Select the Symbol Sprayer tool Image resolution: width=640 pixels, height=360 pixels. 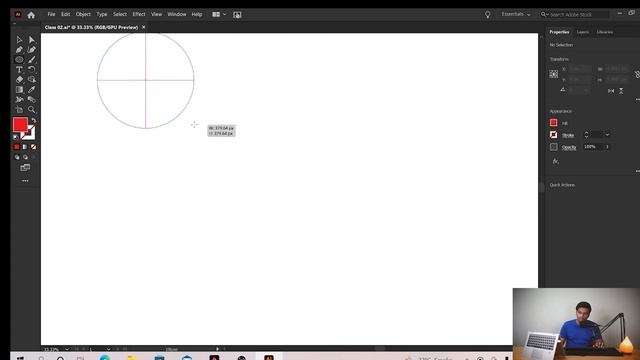tap(19, 100)
